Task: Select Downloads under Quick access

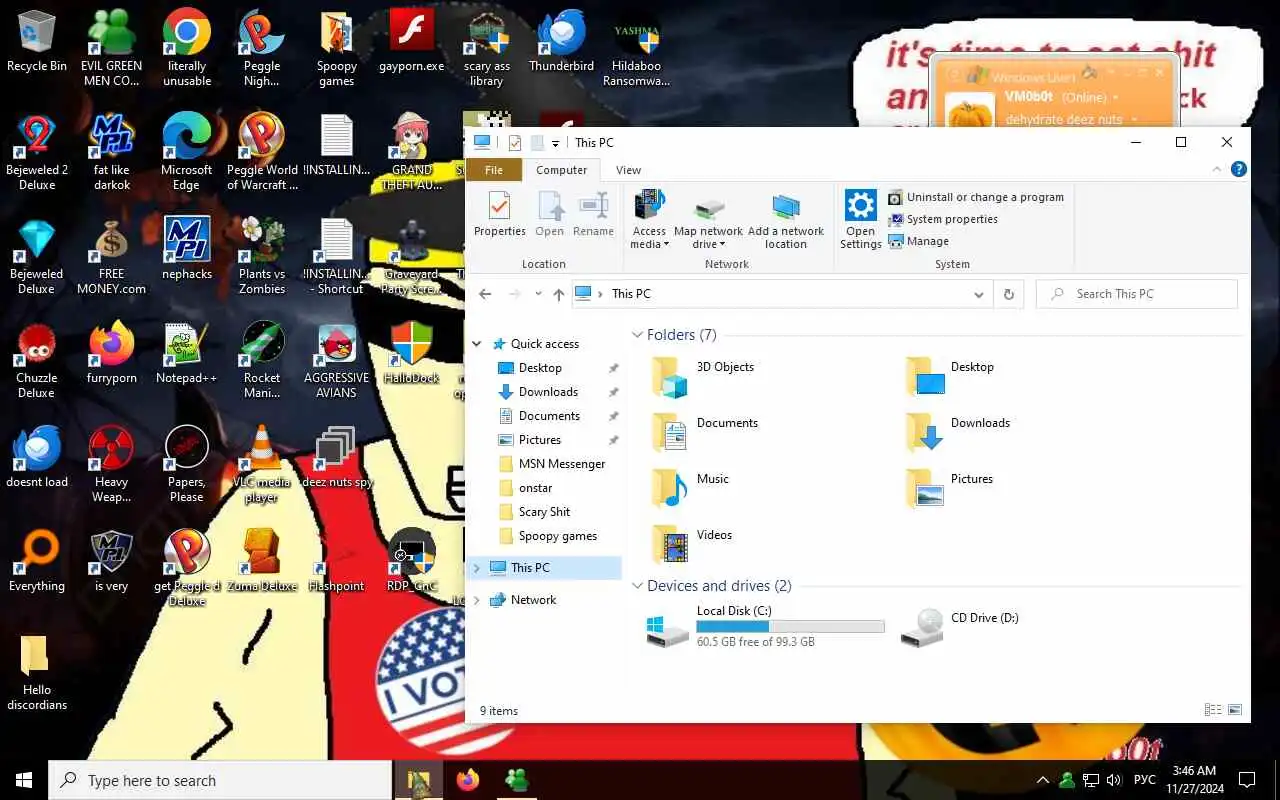Action: click(549, 392)
